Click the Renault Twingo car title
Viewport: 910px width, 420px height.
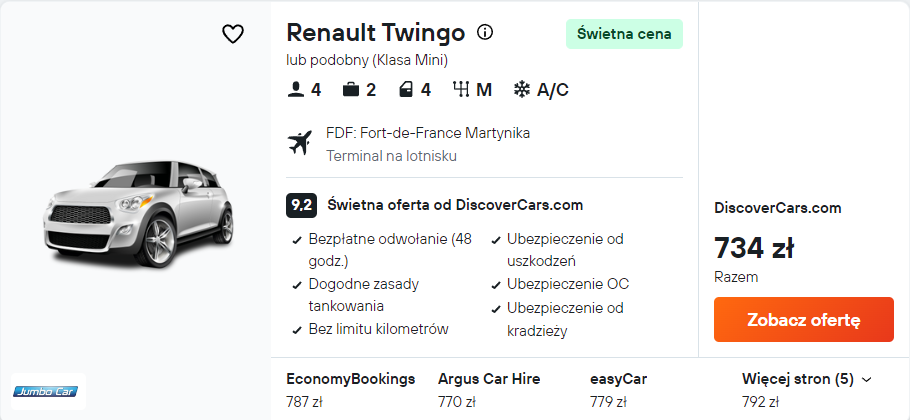tap(375, 33)
